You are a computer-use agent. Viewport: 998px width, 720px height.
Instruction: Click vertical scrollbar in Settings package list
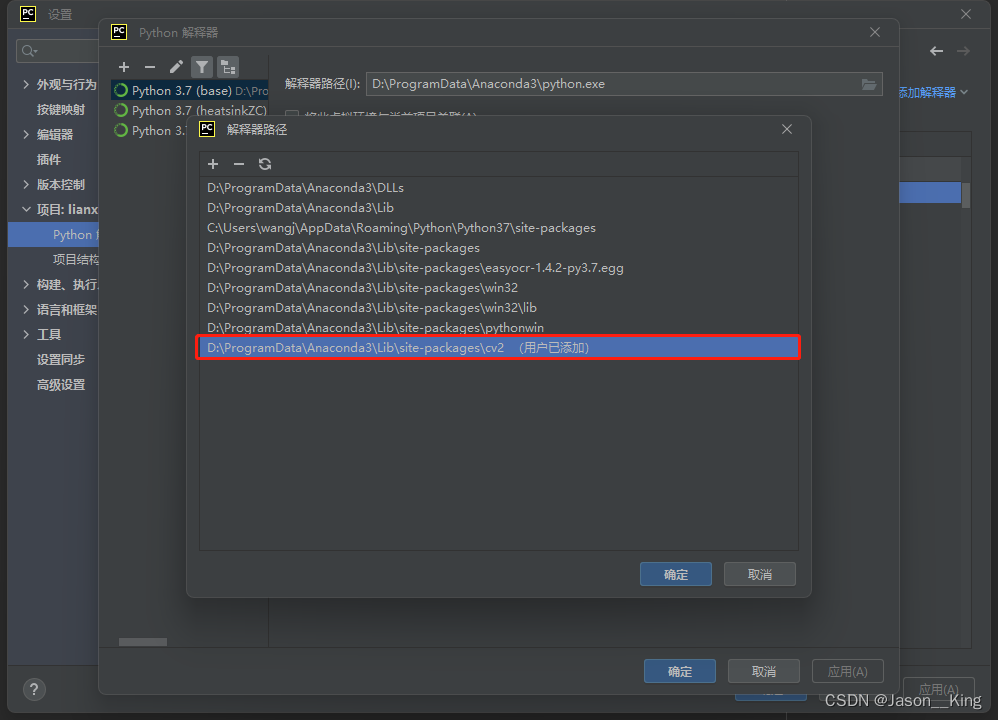[966, 195]
